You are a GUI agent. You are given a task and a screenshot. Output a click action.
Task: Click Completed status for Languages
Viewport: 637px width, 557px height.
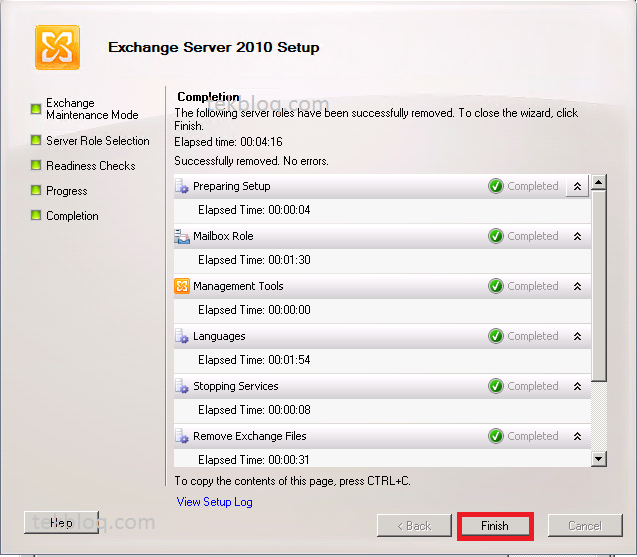[533, 336]
